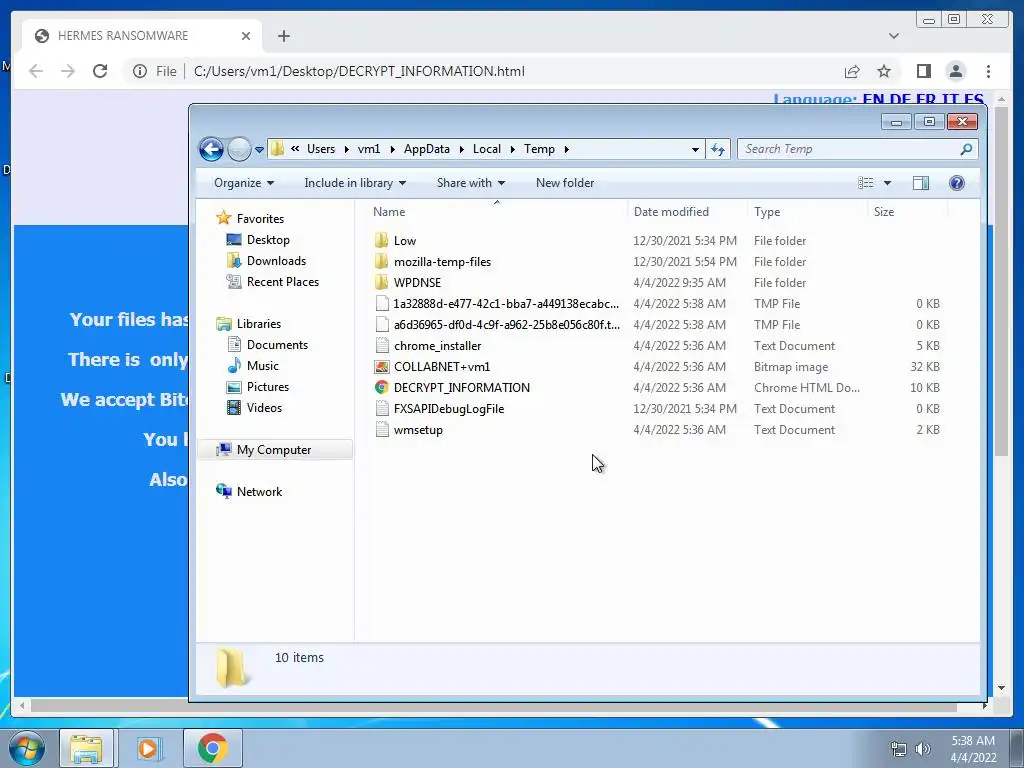
Task: Sort by the Type column header
Action: [807, 212]
